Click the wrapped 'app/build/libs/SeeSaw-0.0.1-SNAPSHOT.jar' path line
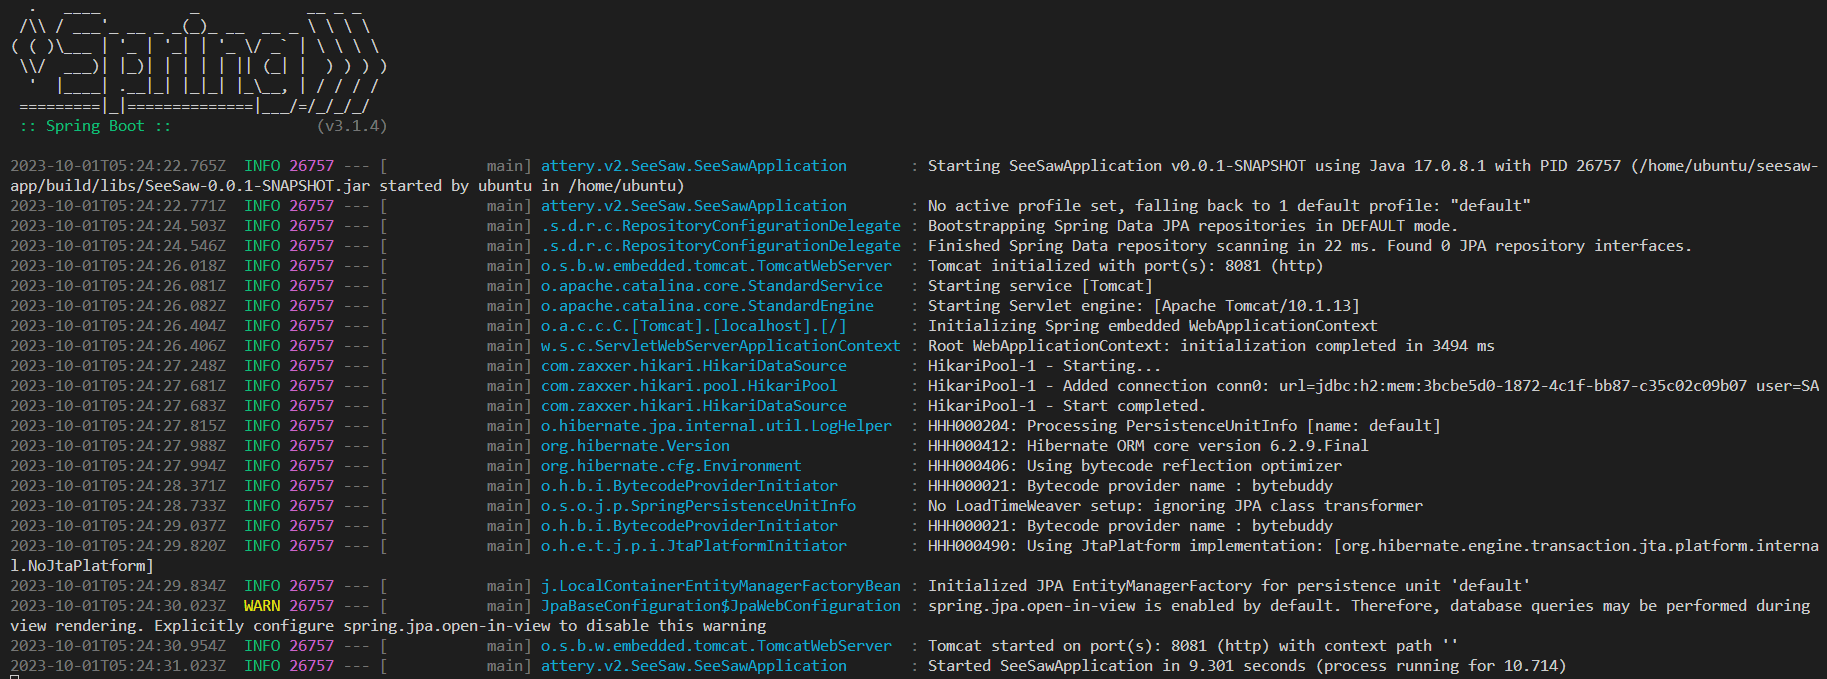This screenshot has height=679, width=1827. (x=347, y=186)
